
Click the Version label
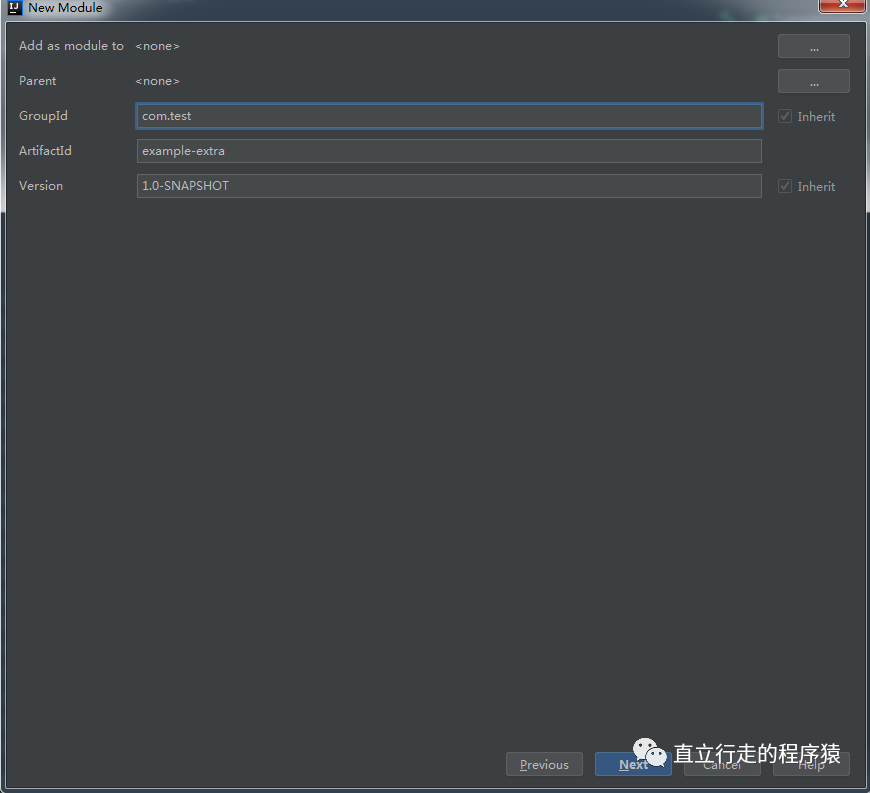click(x=41, y=186)
